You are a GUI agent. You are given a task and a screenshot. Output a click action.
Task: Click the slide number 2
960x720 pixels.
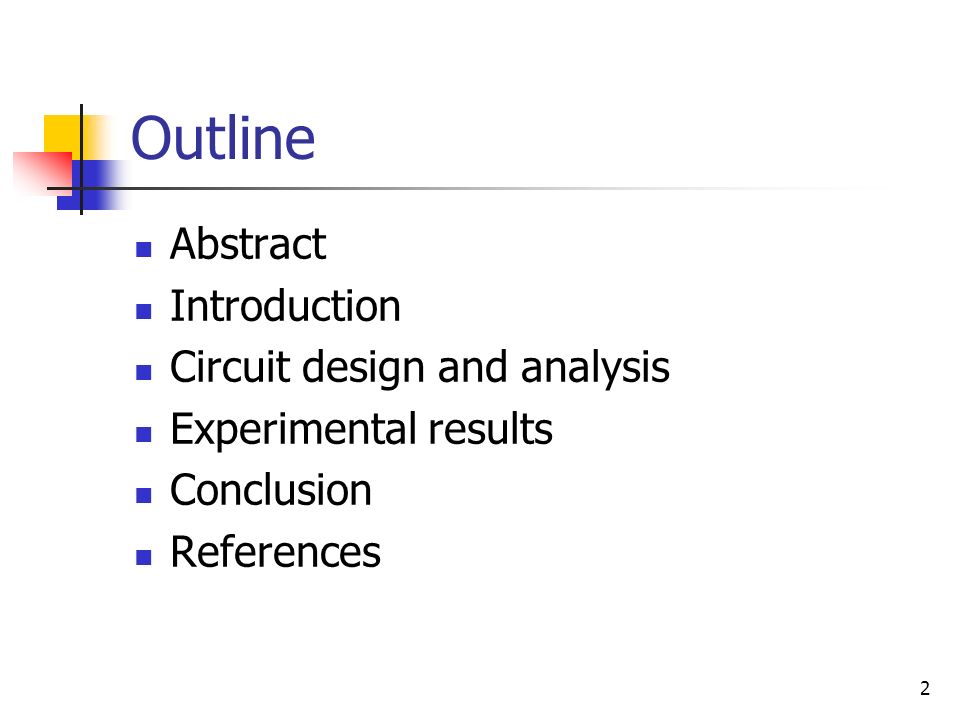924,688
